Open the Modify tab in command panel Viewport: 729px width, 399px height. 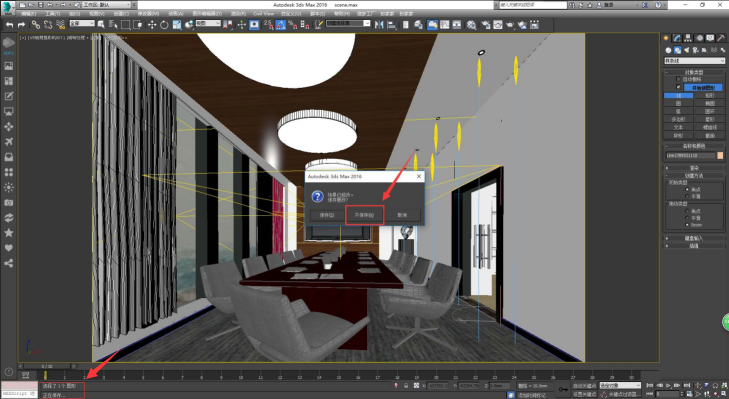click(677, 38)
